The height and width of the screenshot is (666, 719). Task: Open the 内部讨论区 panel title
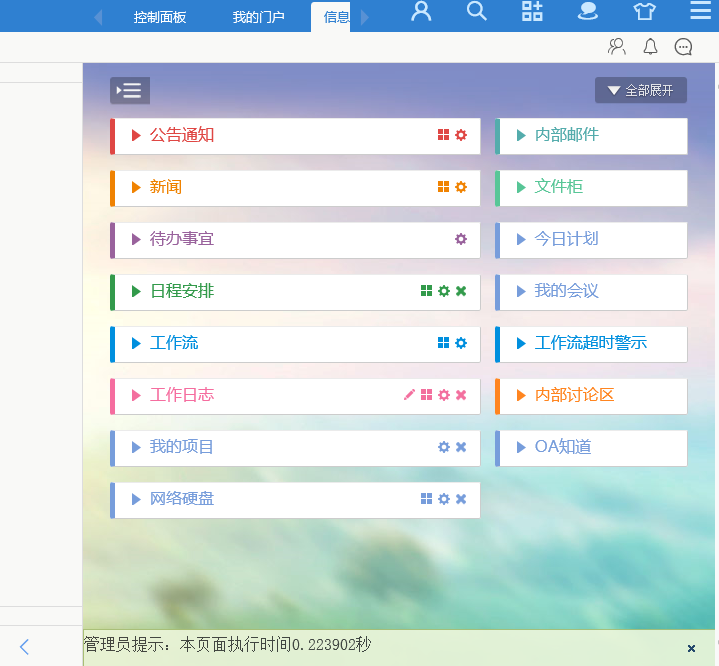click(x=574, y=395)
